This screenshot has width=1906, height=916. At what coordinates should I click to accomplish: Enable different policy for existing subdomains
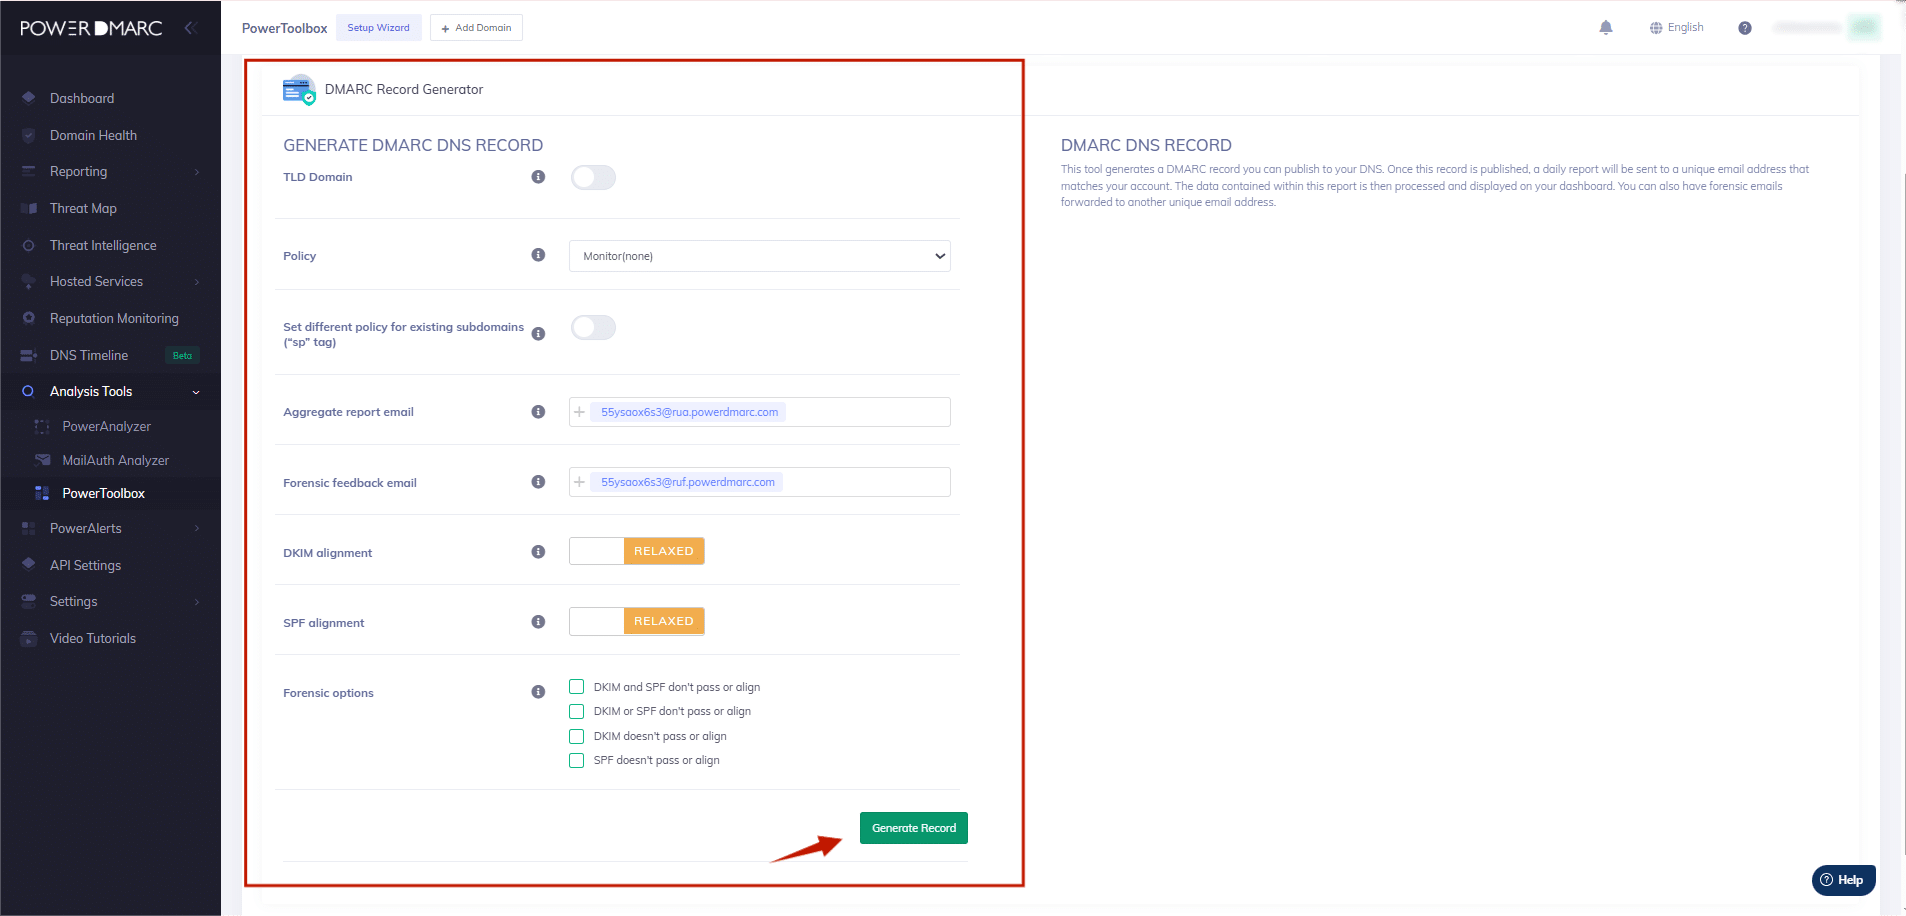[x=592, y=327]
